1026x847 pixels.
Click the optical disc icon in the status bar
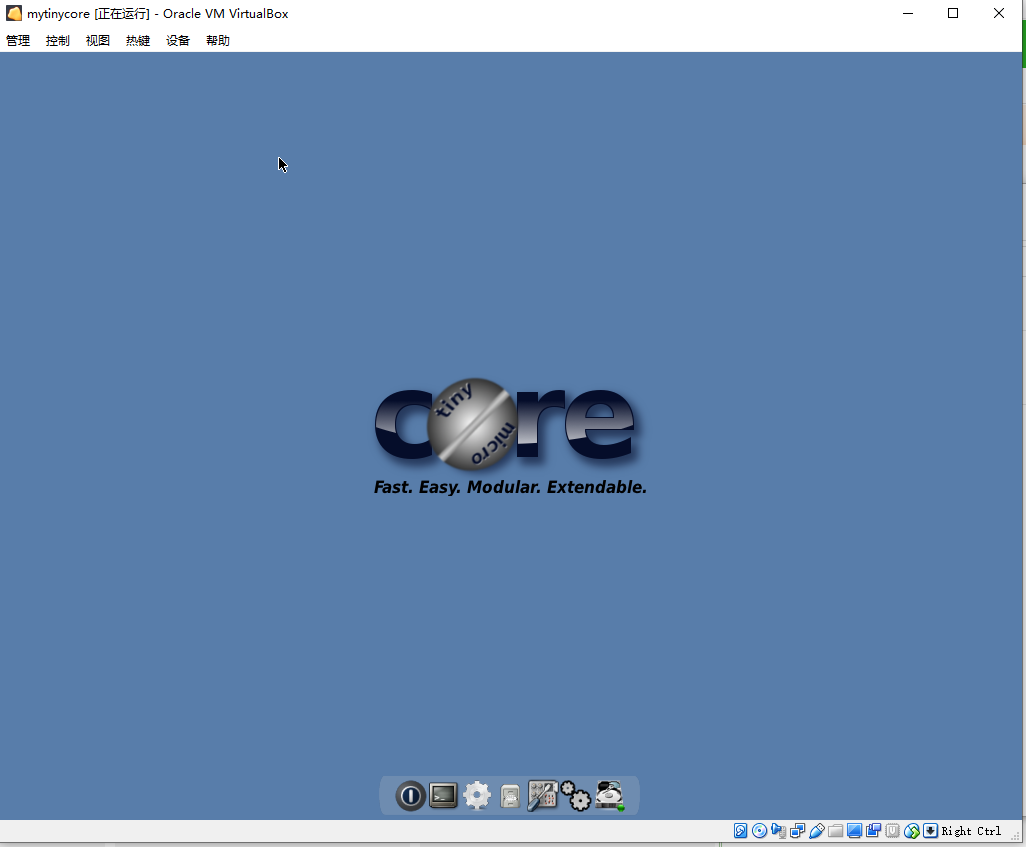coord(759,830)
